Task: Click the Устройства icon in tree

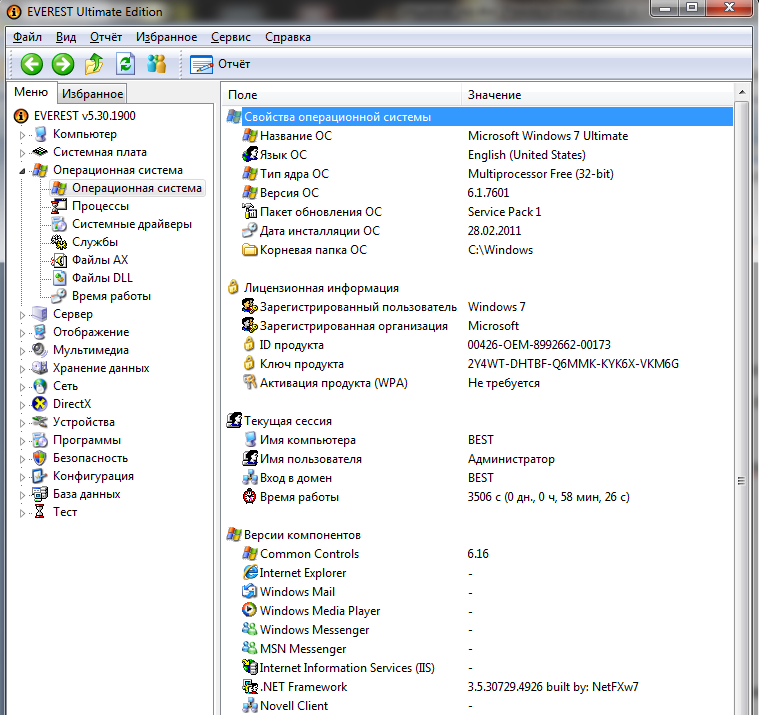Action: [40, 422]
